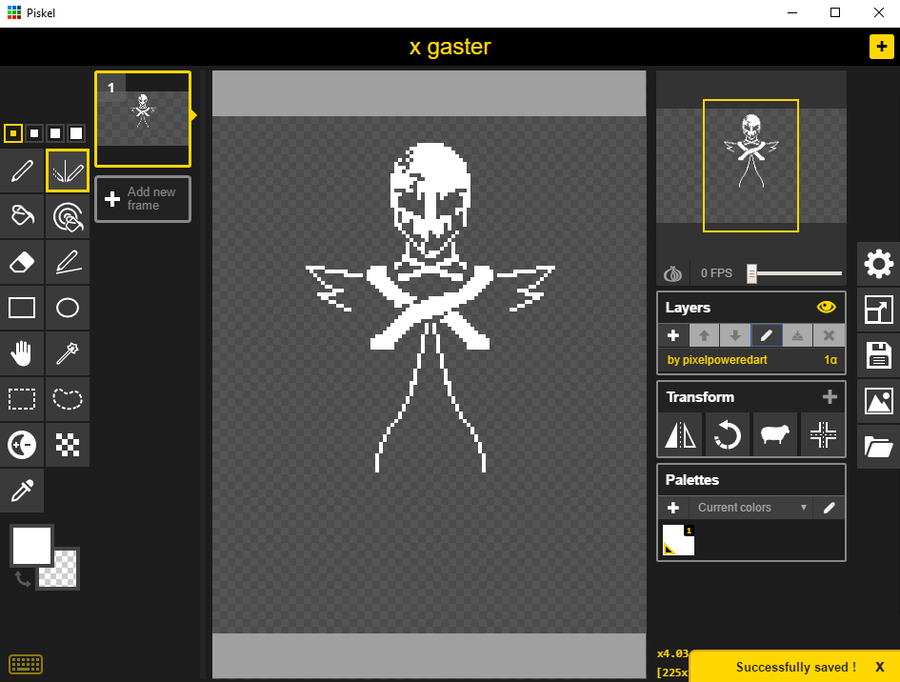Select the Vertical mirror pen tool
The width and height of the screenshot is (900, 682).
pyautogui.click(x=67, y=170)
